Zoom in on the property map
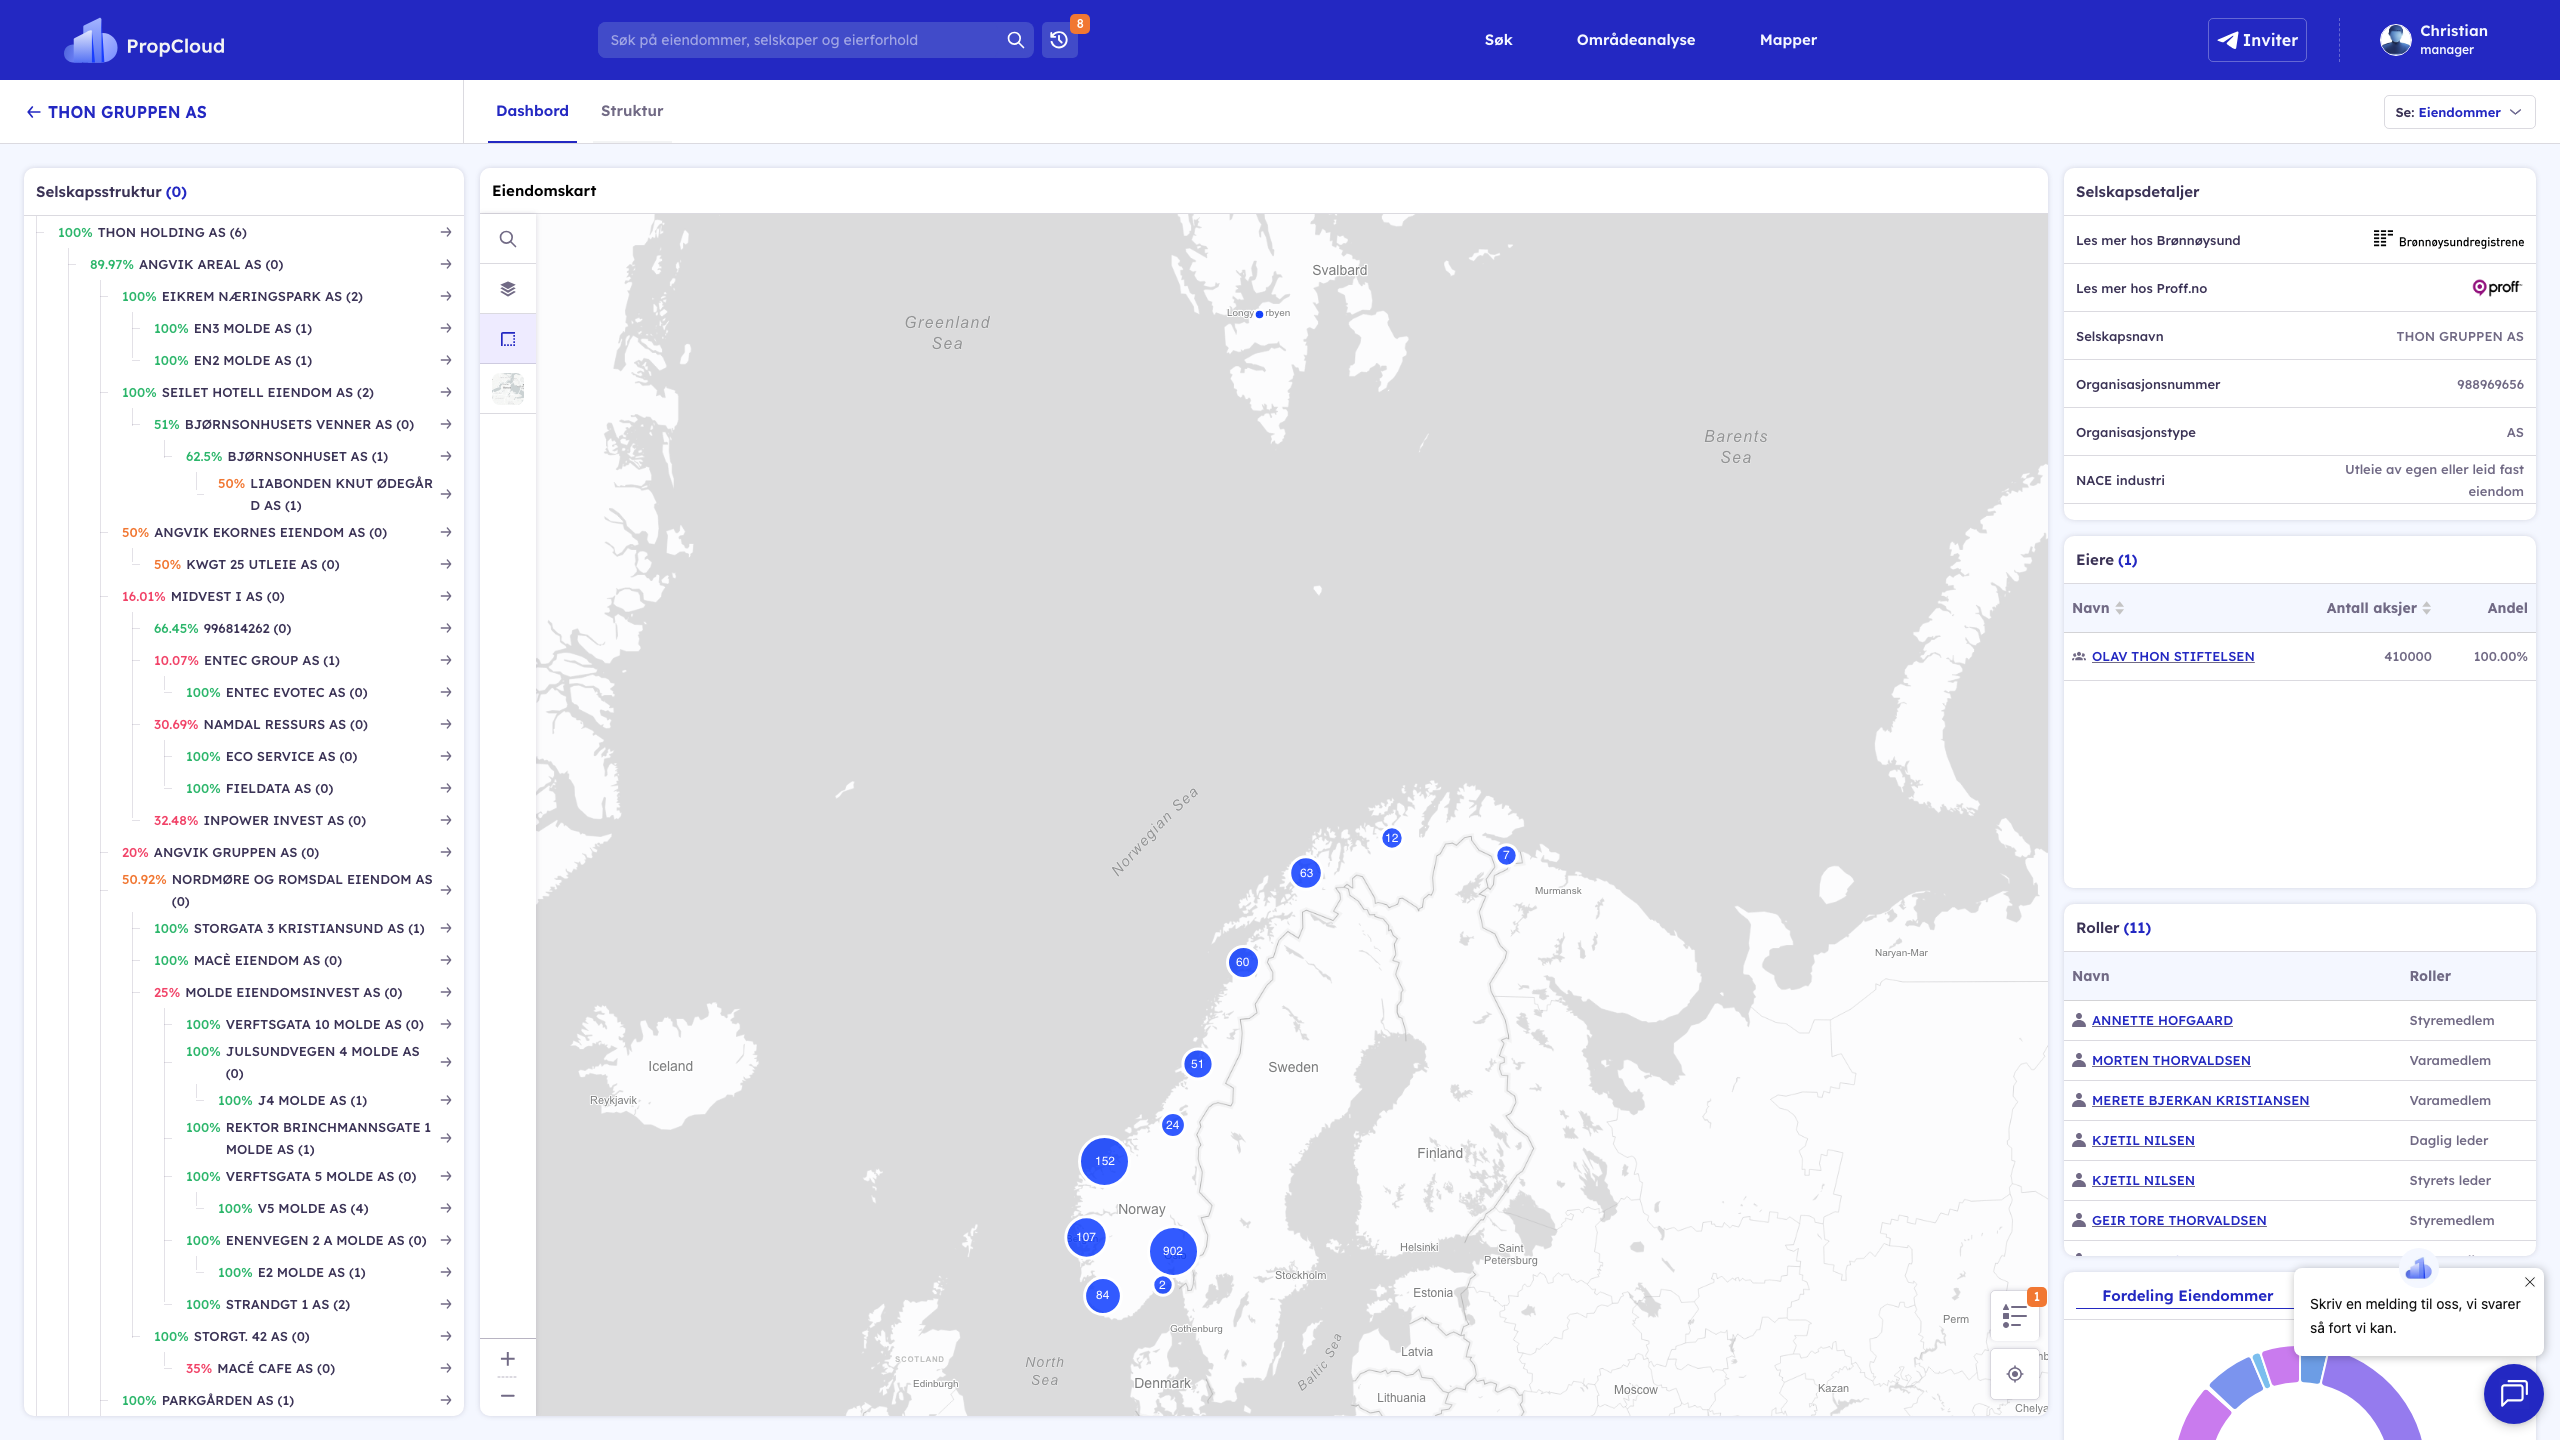2560x1440 pixels. [508, 1359]
